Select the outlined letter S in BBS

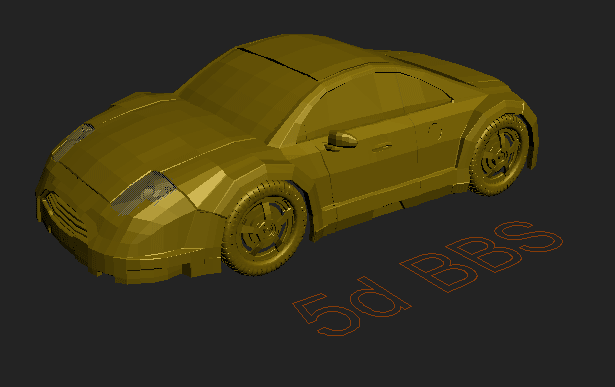[x=528, y=236]
